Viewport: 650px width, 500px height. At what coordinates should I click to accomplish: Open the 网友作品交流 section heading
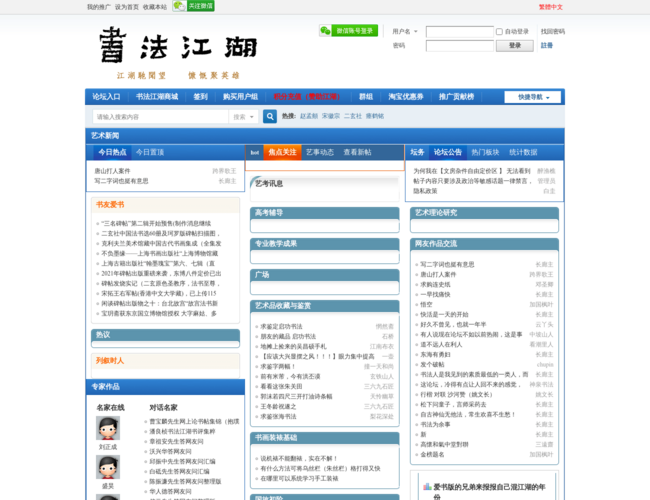[x=436, y=244]
